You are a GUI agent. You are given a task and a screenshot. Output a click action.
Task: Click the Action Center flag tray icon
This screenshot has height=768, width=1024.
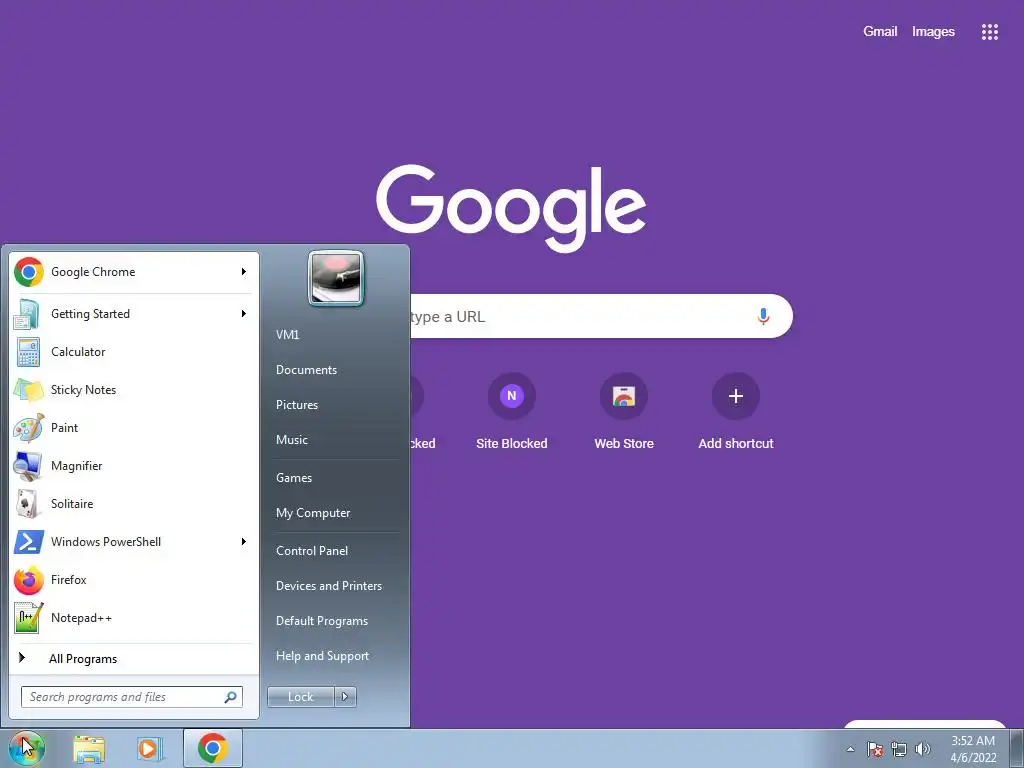[x=874, y=749]
